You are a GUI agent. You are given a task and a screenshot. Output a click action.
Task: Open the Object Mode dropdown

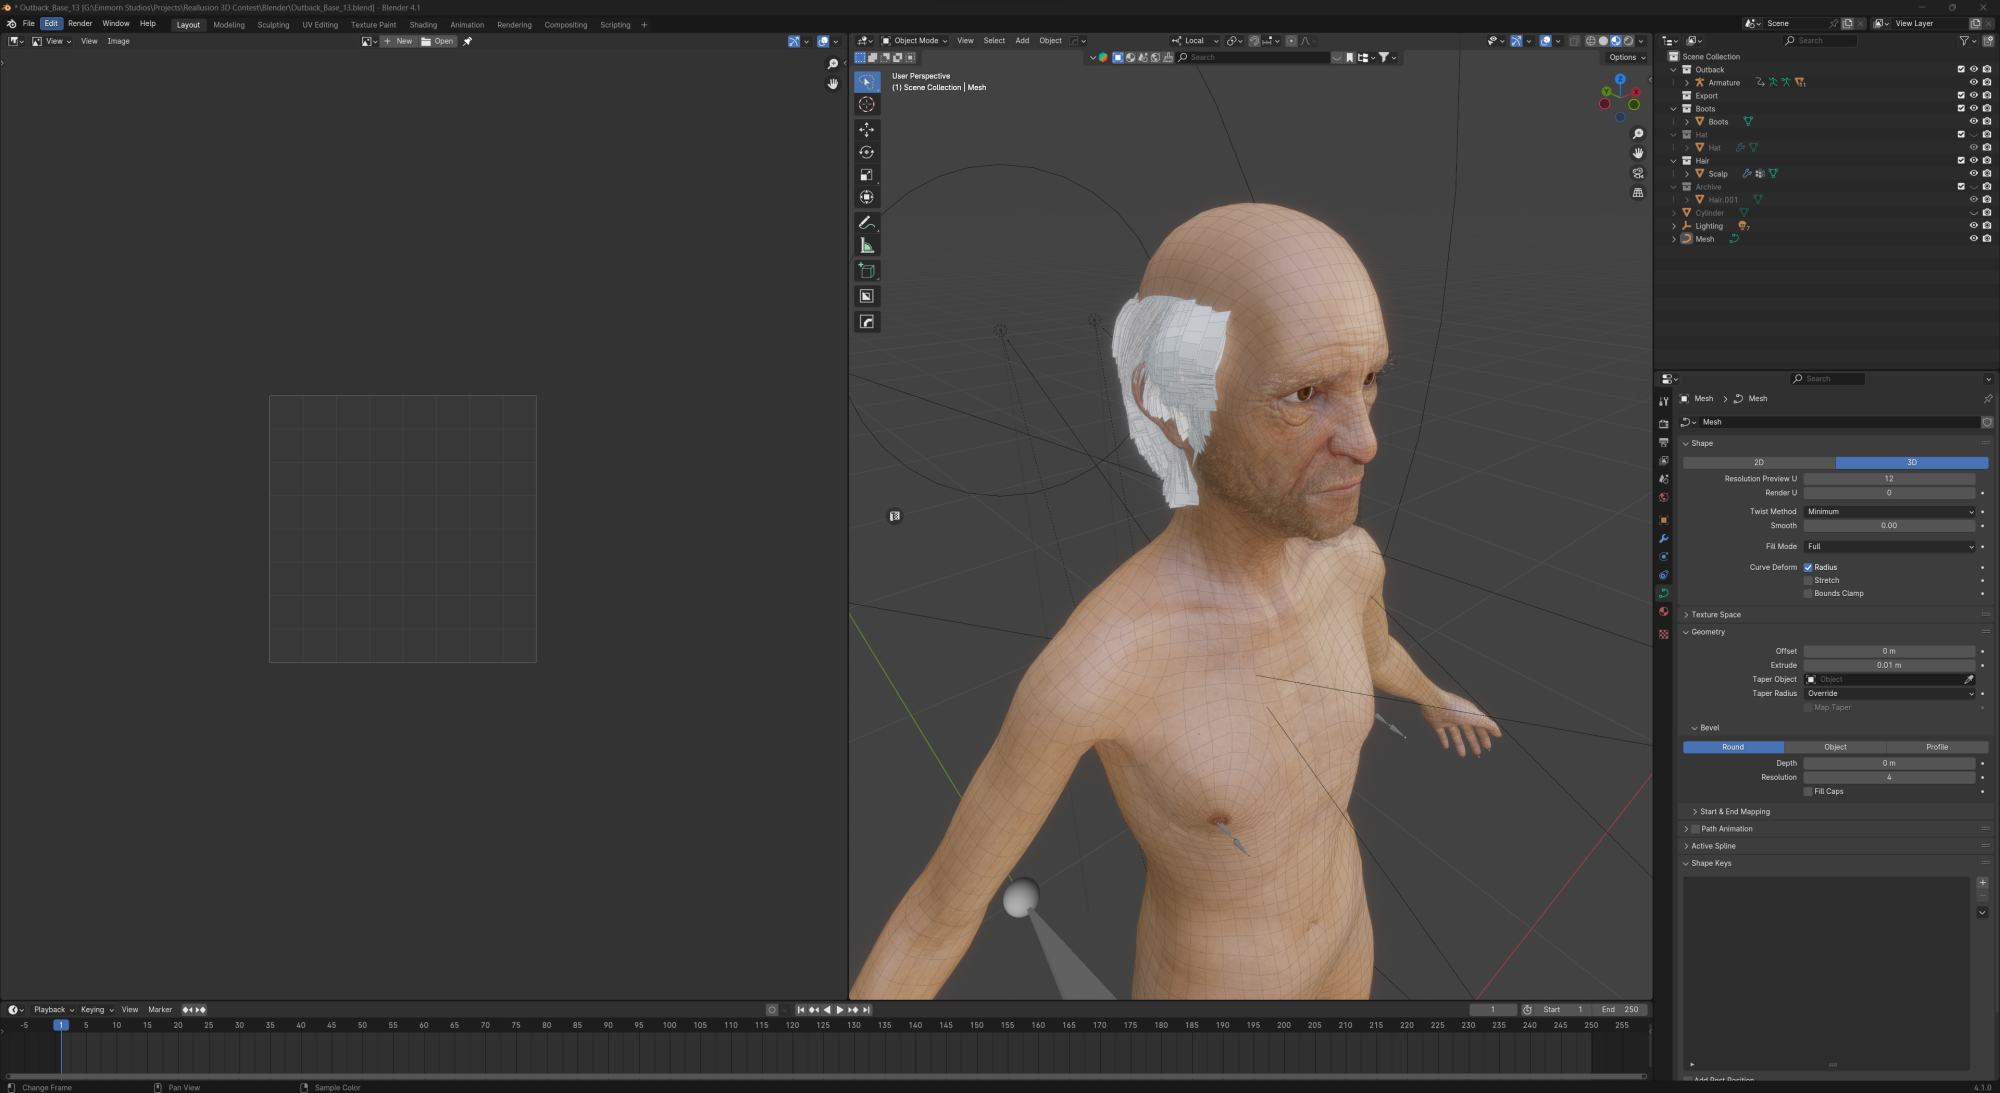pos(915,41)
